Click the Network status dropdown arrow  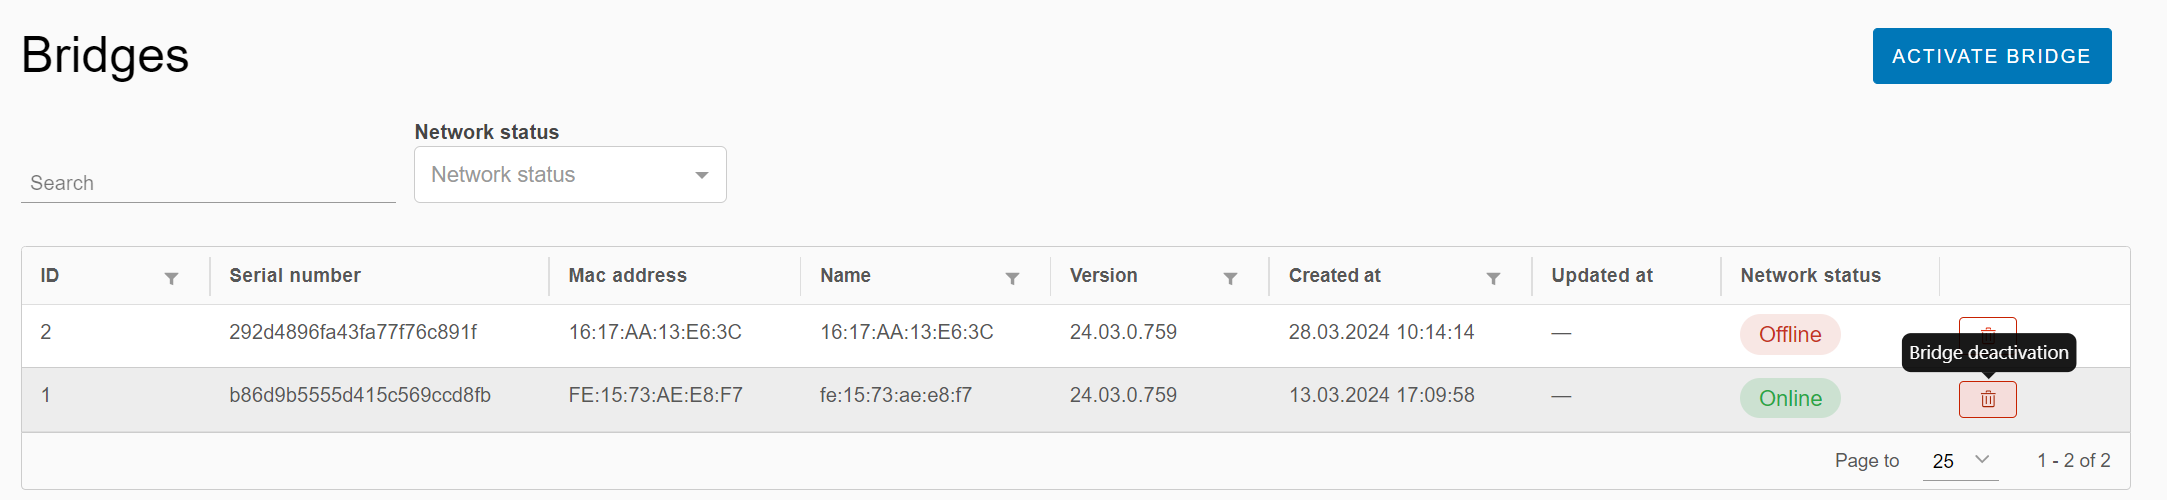702,175
